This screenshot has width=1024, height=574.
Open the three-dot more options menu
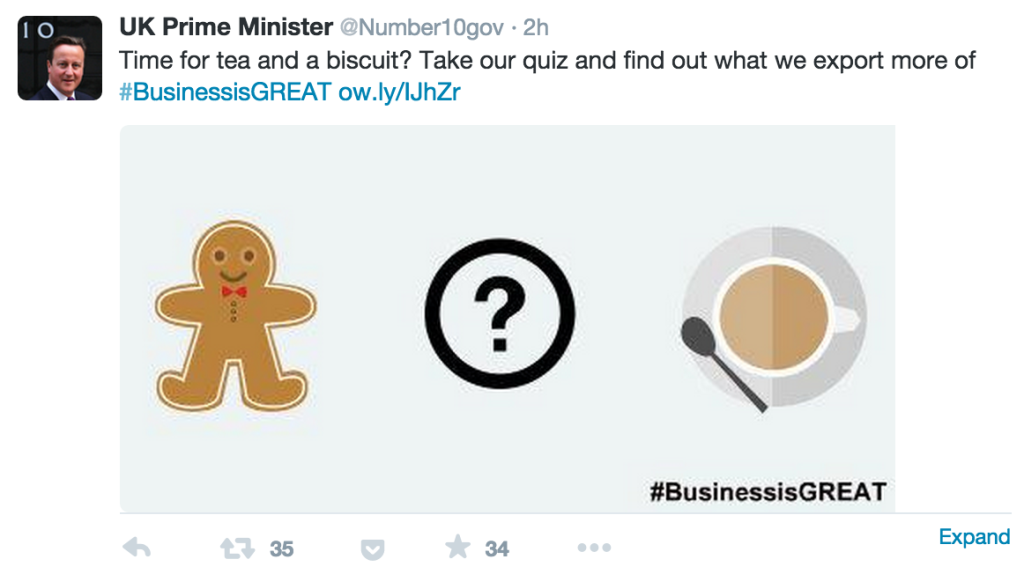(594, 547)
